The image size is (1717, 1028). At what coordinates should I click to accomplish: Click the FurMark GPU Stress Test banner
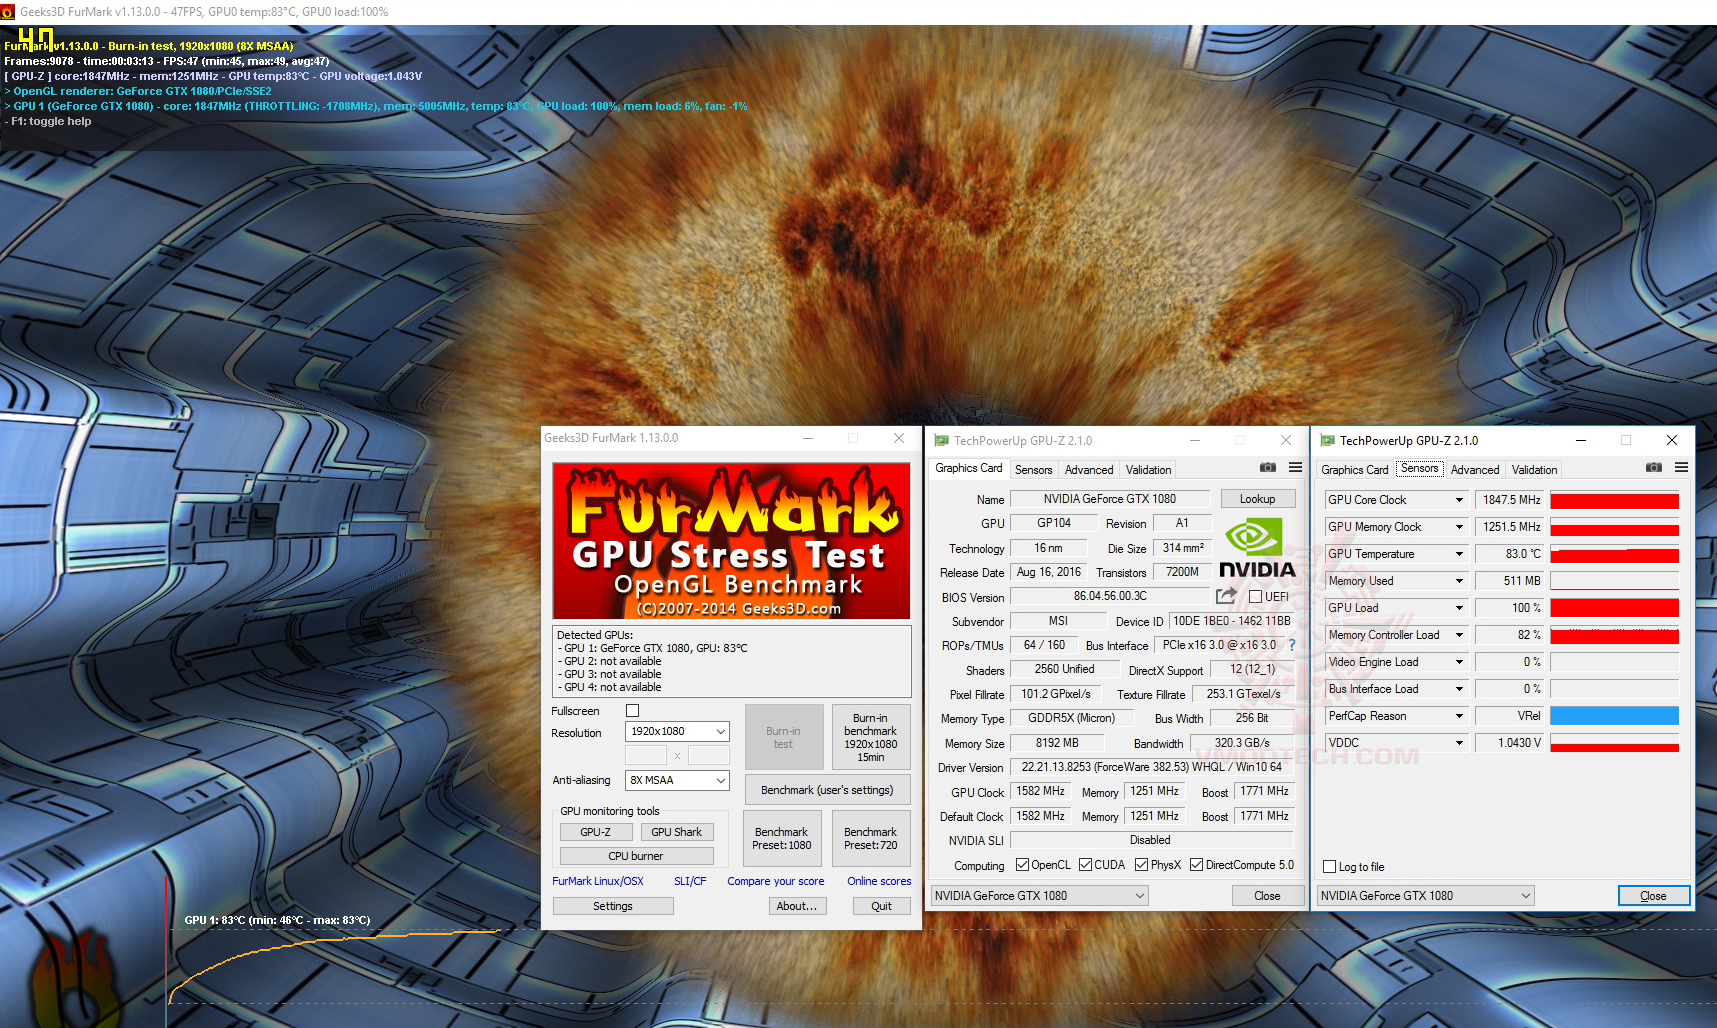[x=731, y=540]
